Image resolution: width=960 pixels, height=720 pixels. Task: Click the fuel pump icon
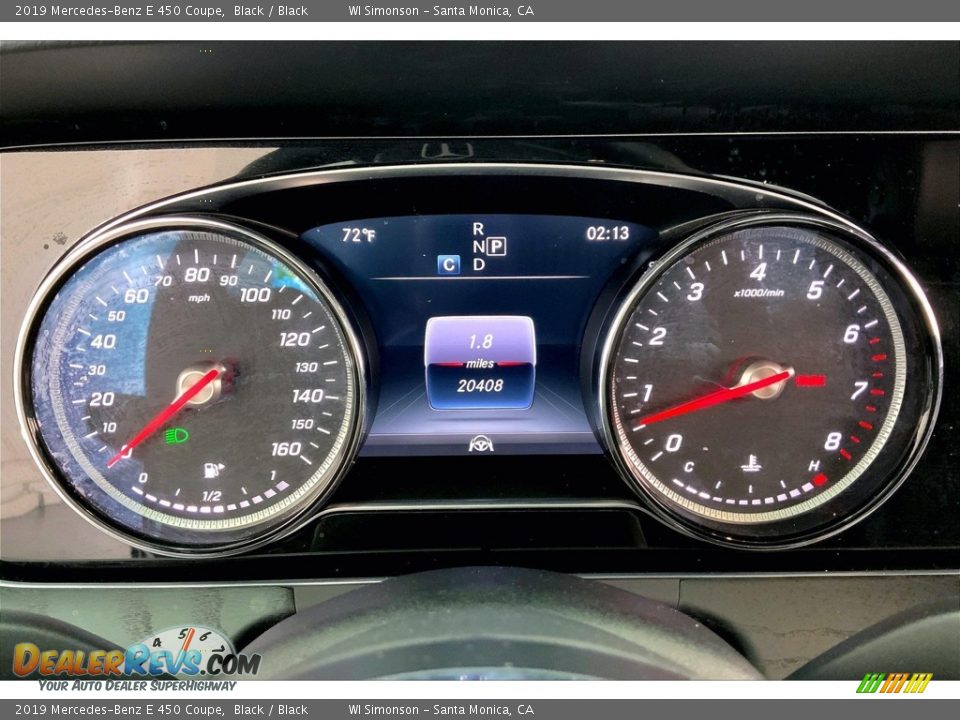213,470
